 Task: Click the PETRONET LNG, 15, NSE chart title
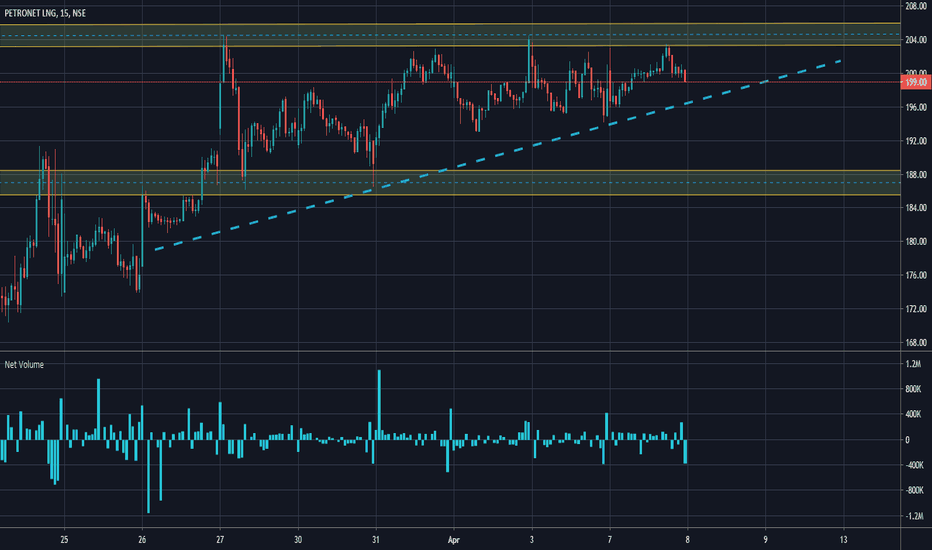pyautogui.click(x=45, y=13)
